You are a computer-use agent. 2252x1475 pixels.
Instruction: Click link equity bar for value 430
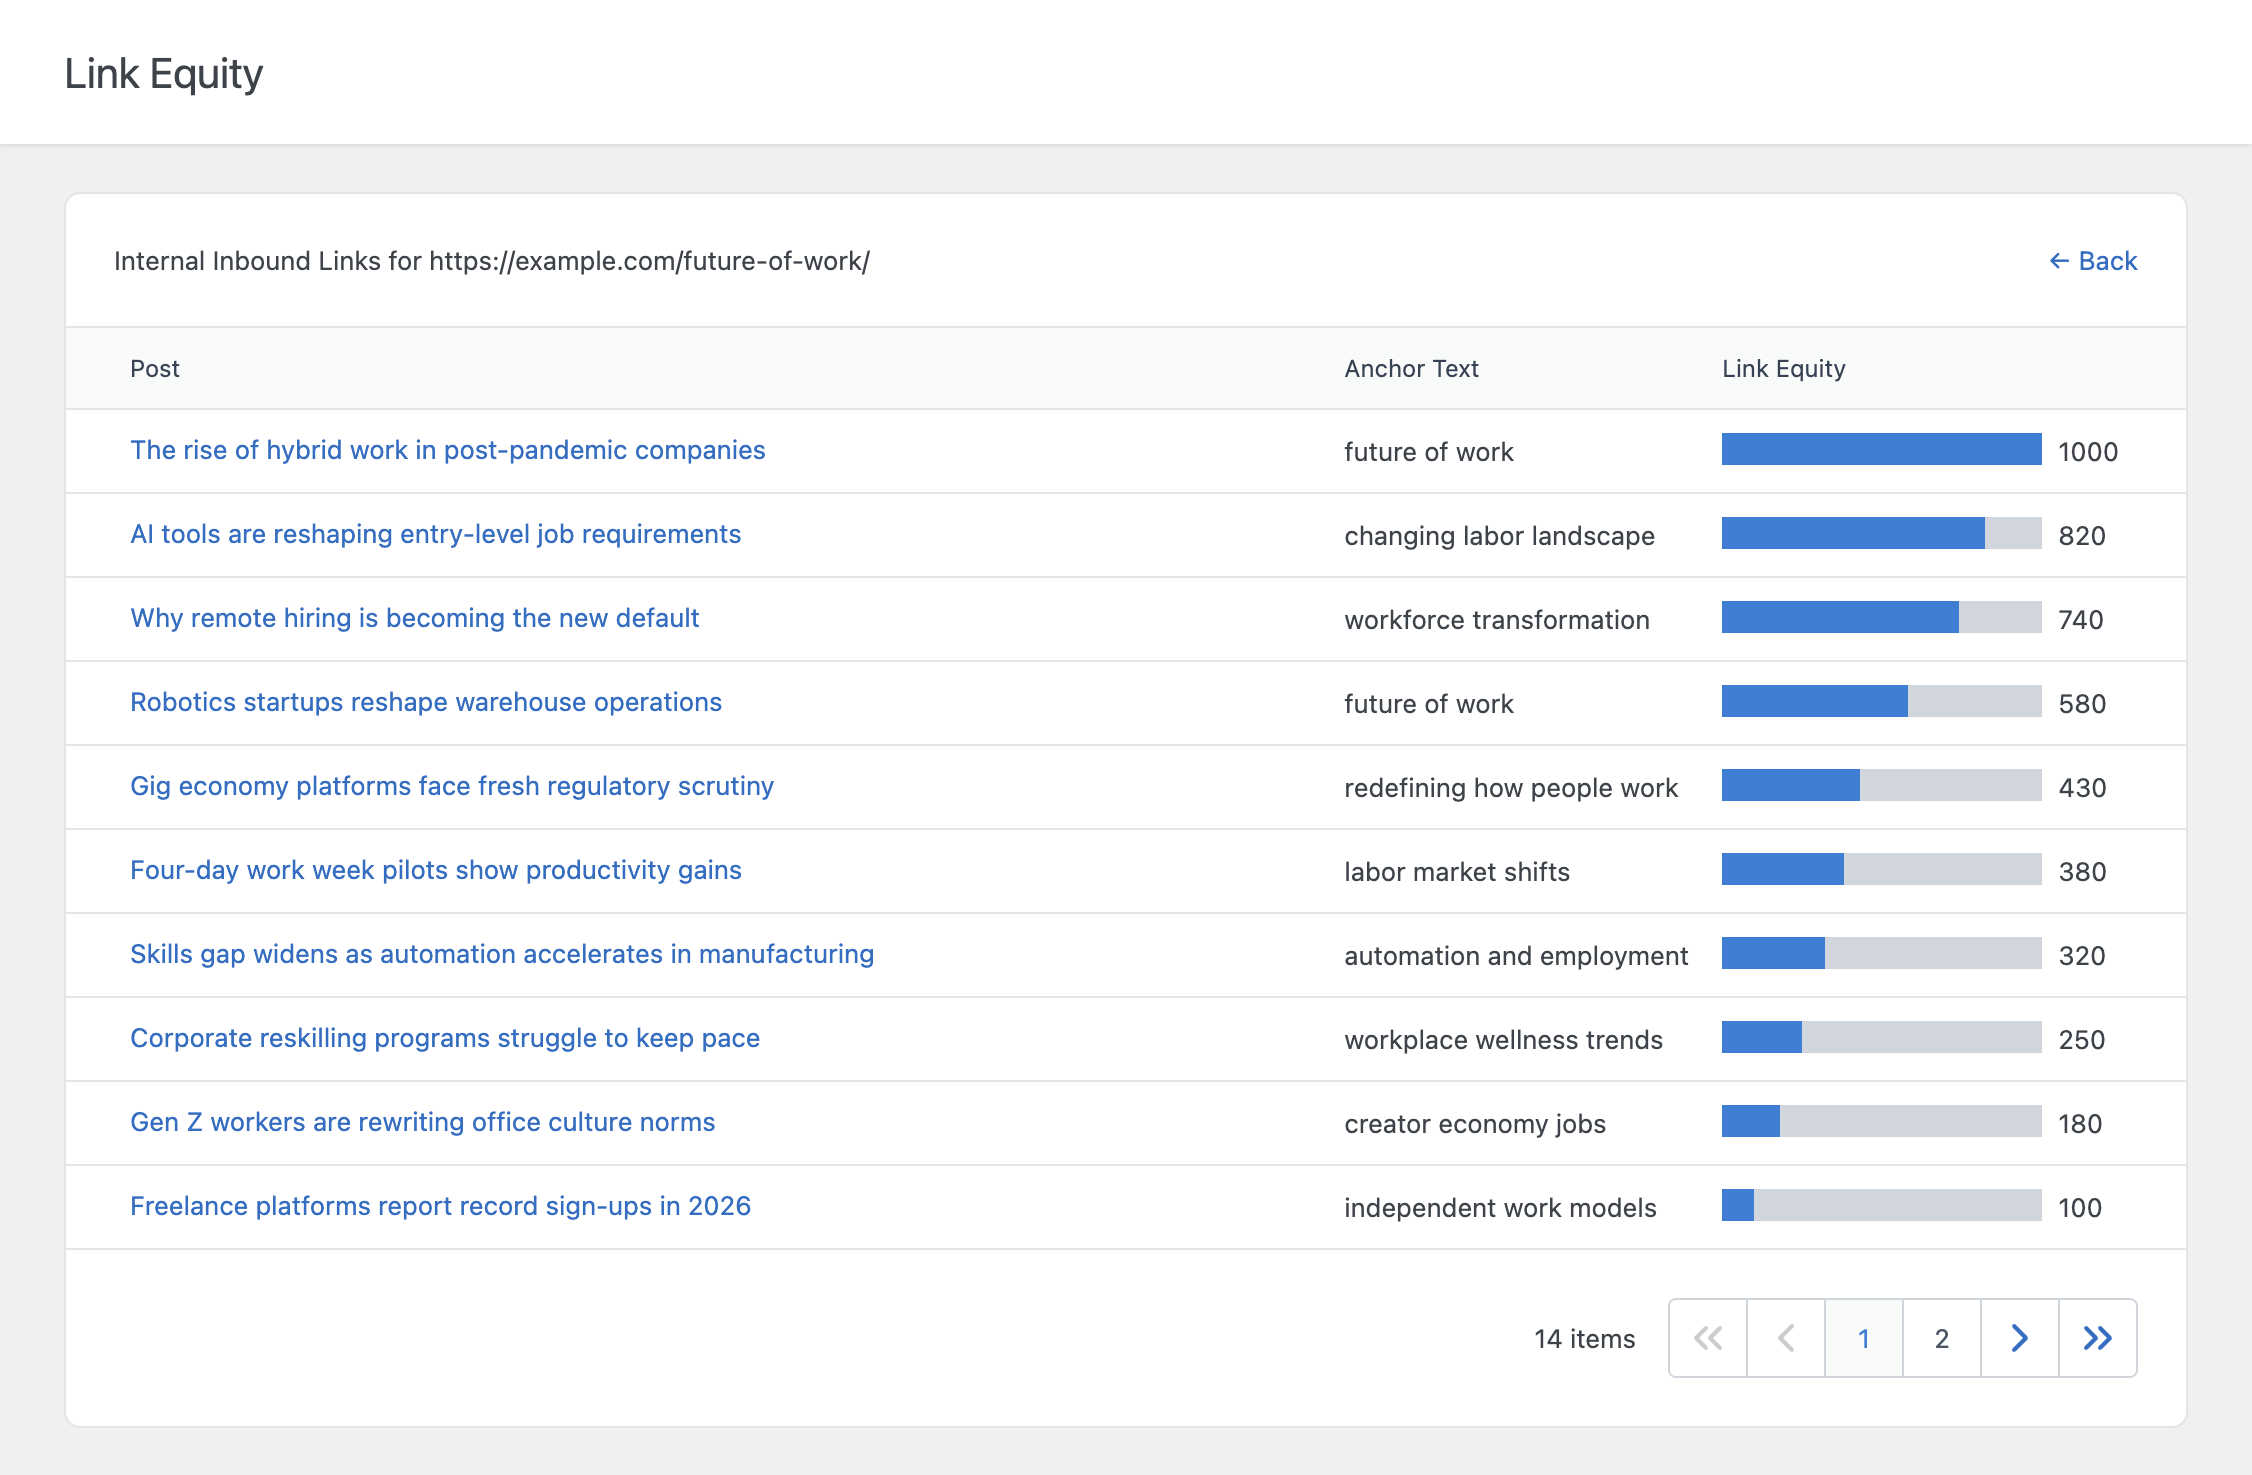pyautogui.click(x=1882, y=785)
